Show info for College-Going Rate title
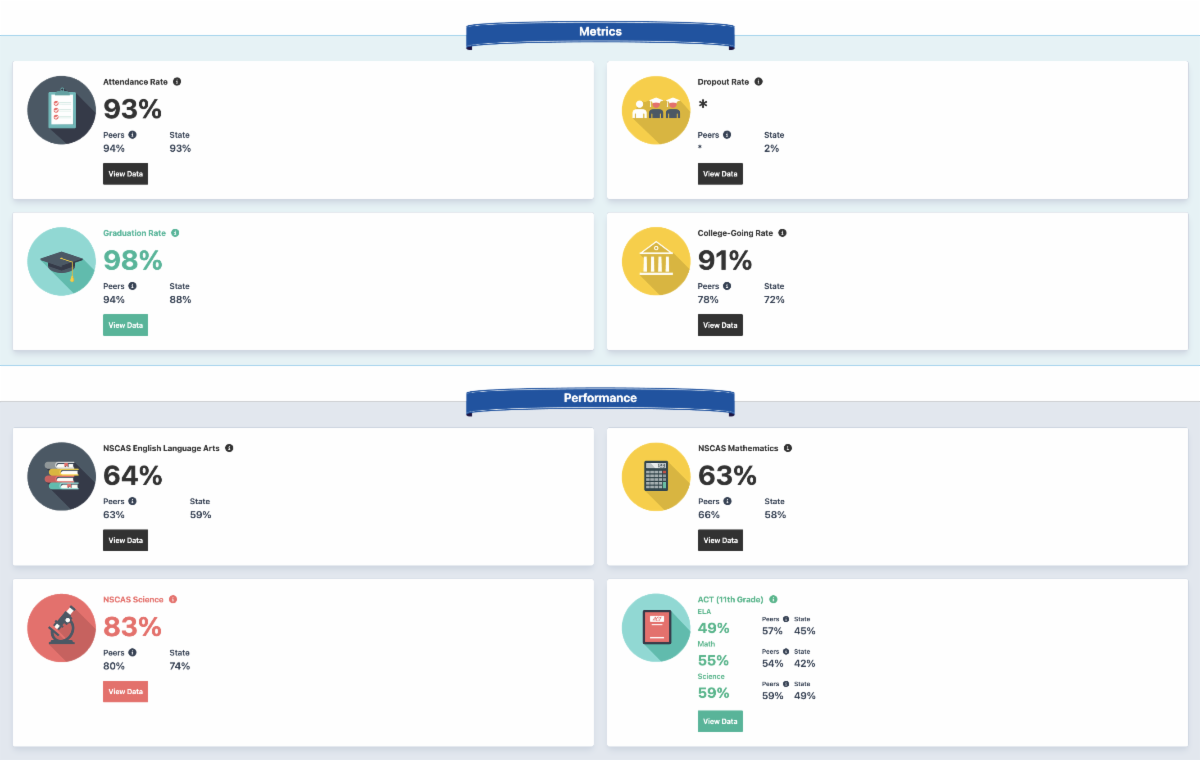 pos(782,233)
